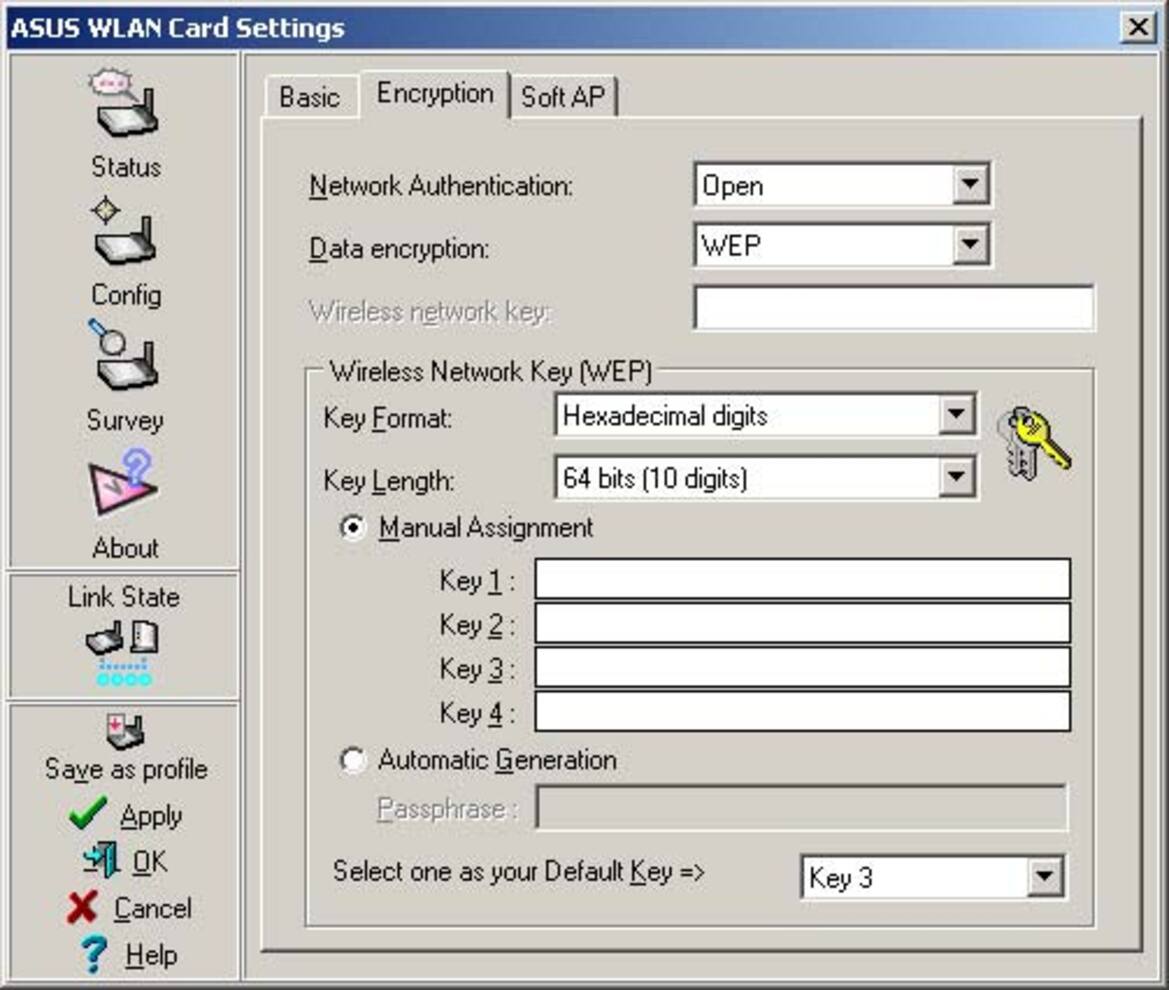Close the ASUS WLAN Card Settings window
Viewport: 1169px width, 990px height.
click(x=1138, y=28)
